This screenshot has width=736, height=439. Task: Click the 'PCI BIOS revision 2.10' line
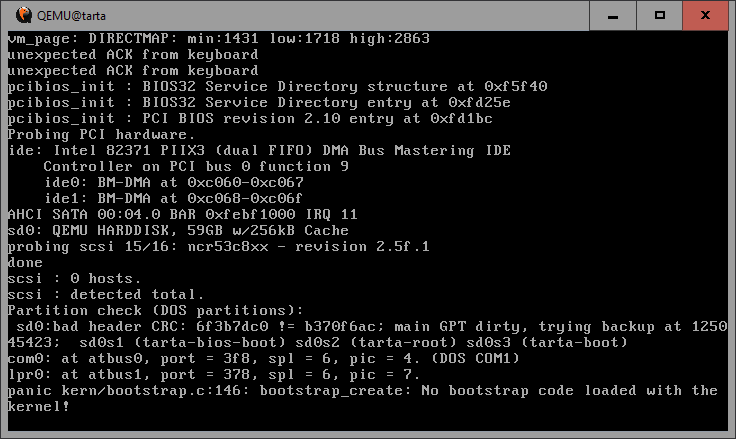(250, 118)
